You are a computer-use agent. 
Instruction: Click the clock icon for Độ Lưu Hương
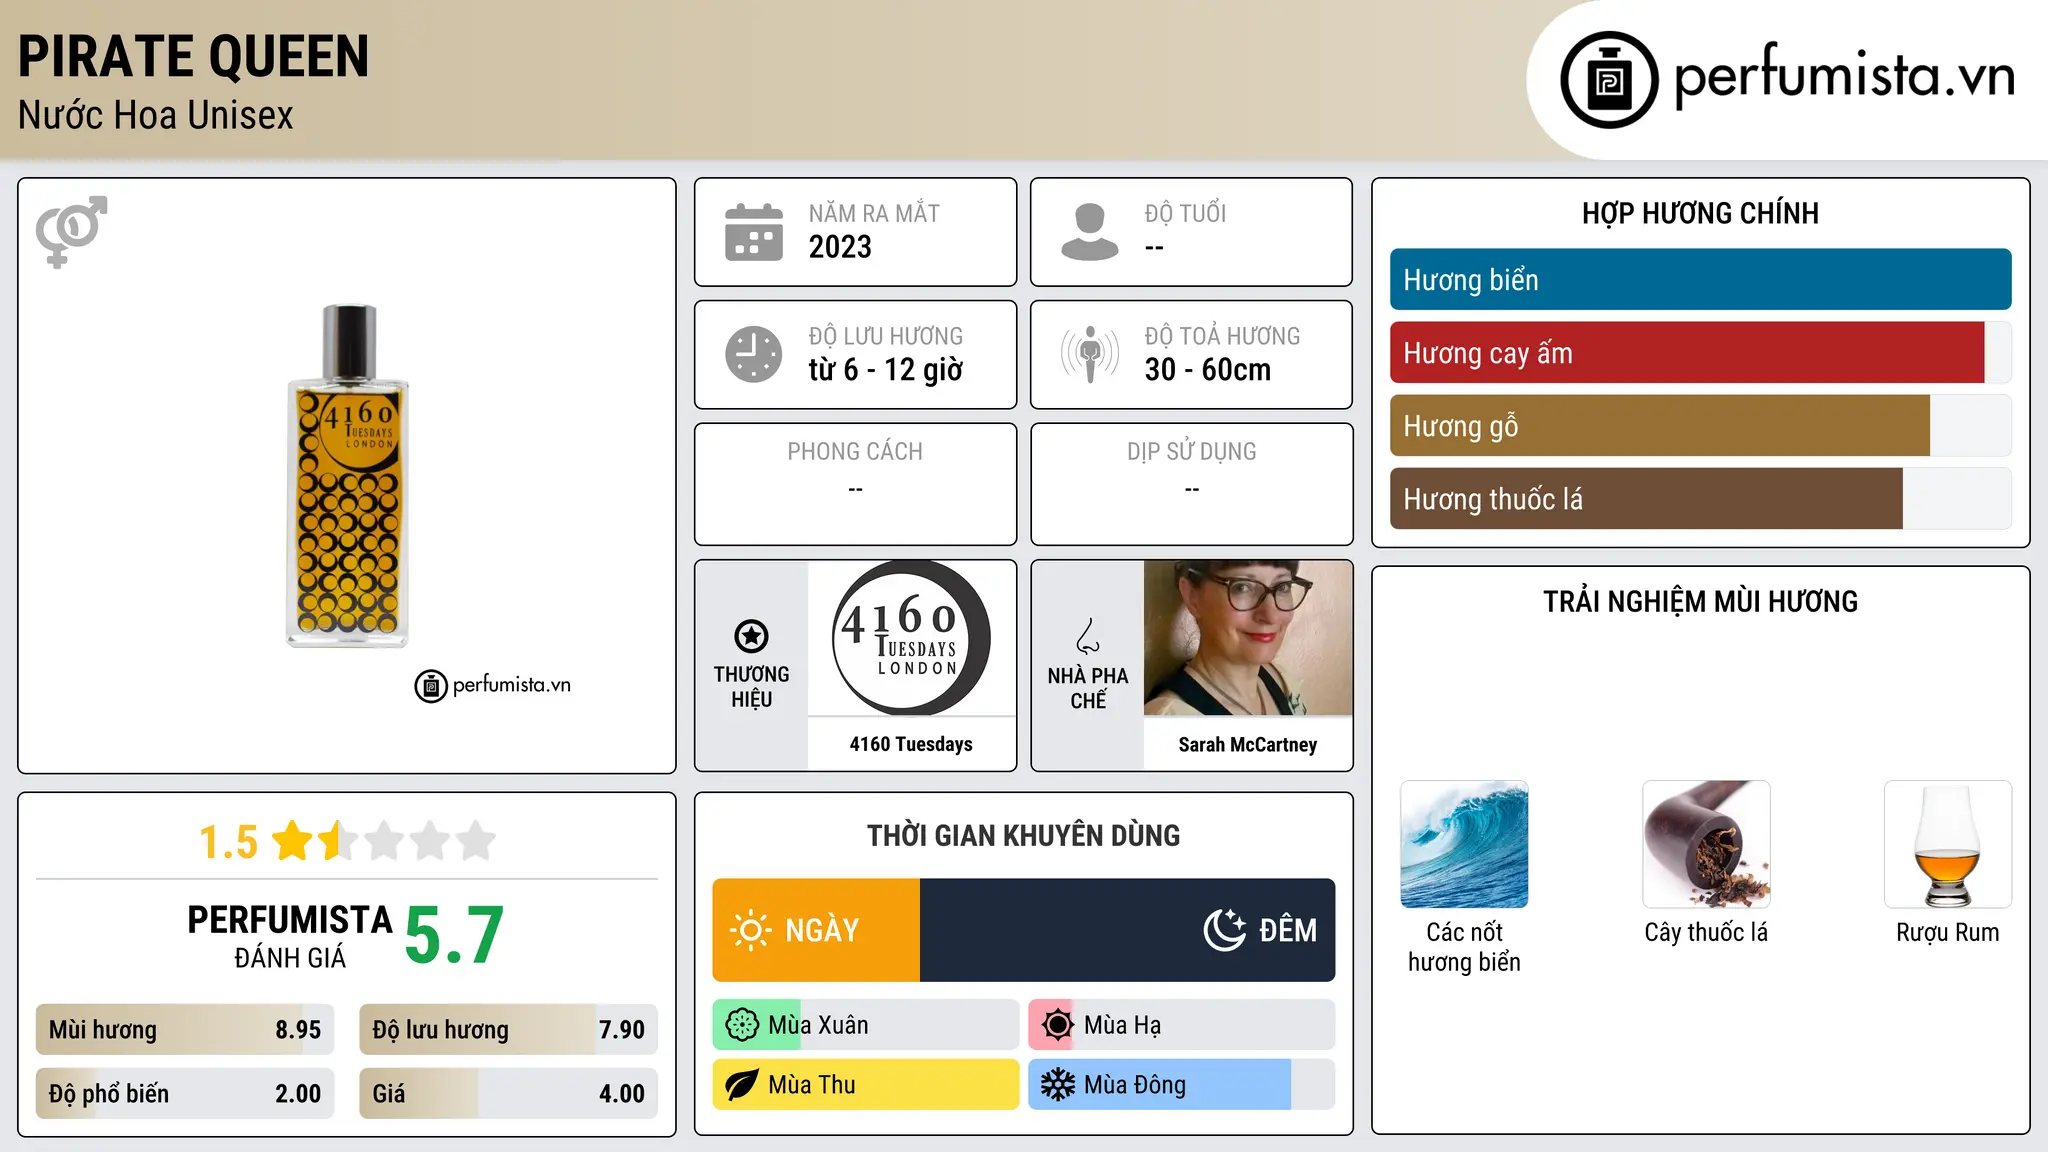(754, 354)
